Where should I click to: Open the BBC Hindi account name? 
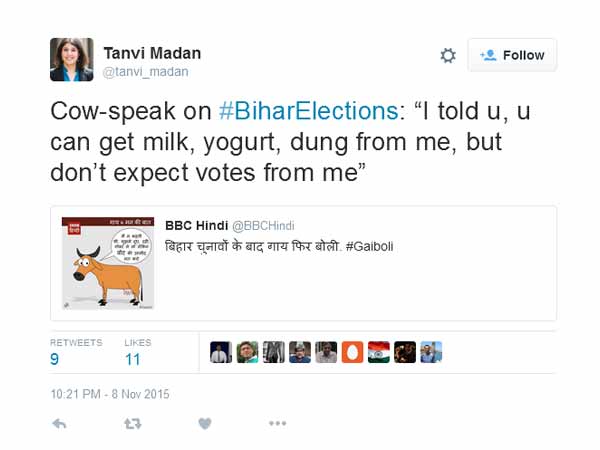pos(195,226)
